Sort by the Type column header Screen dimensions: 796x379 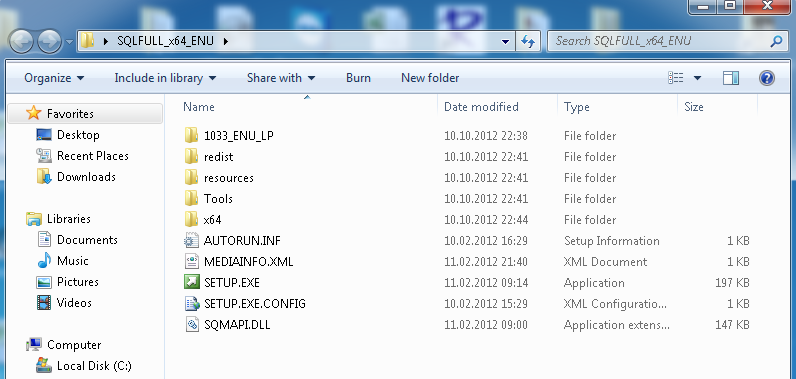577,107
